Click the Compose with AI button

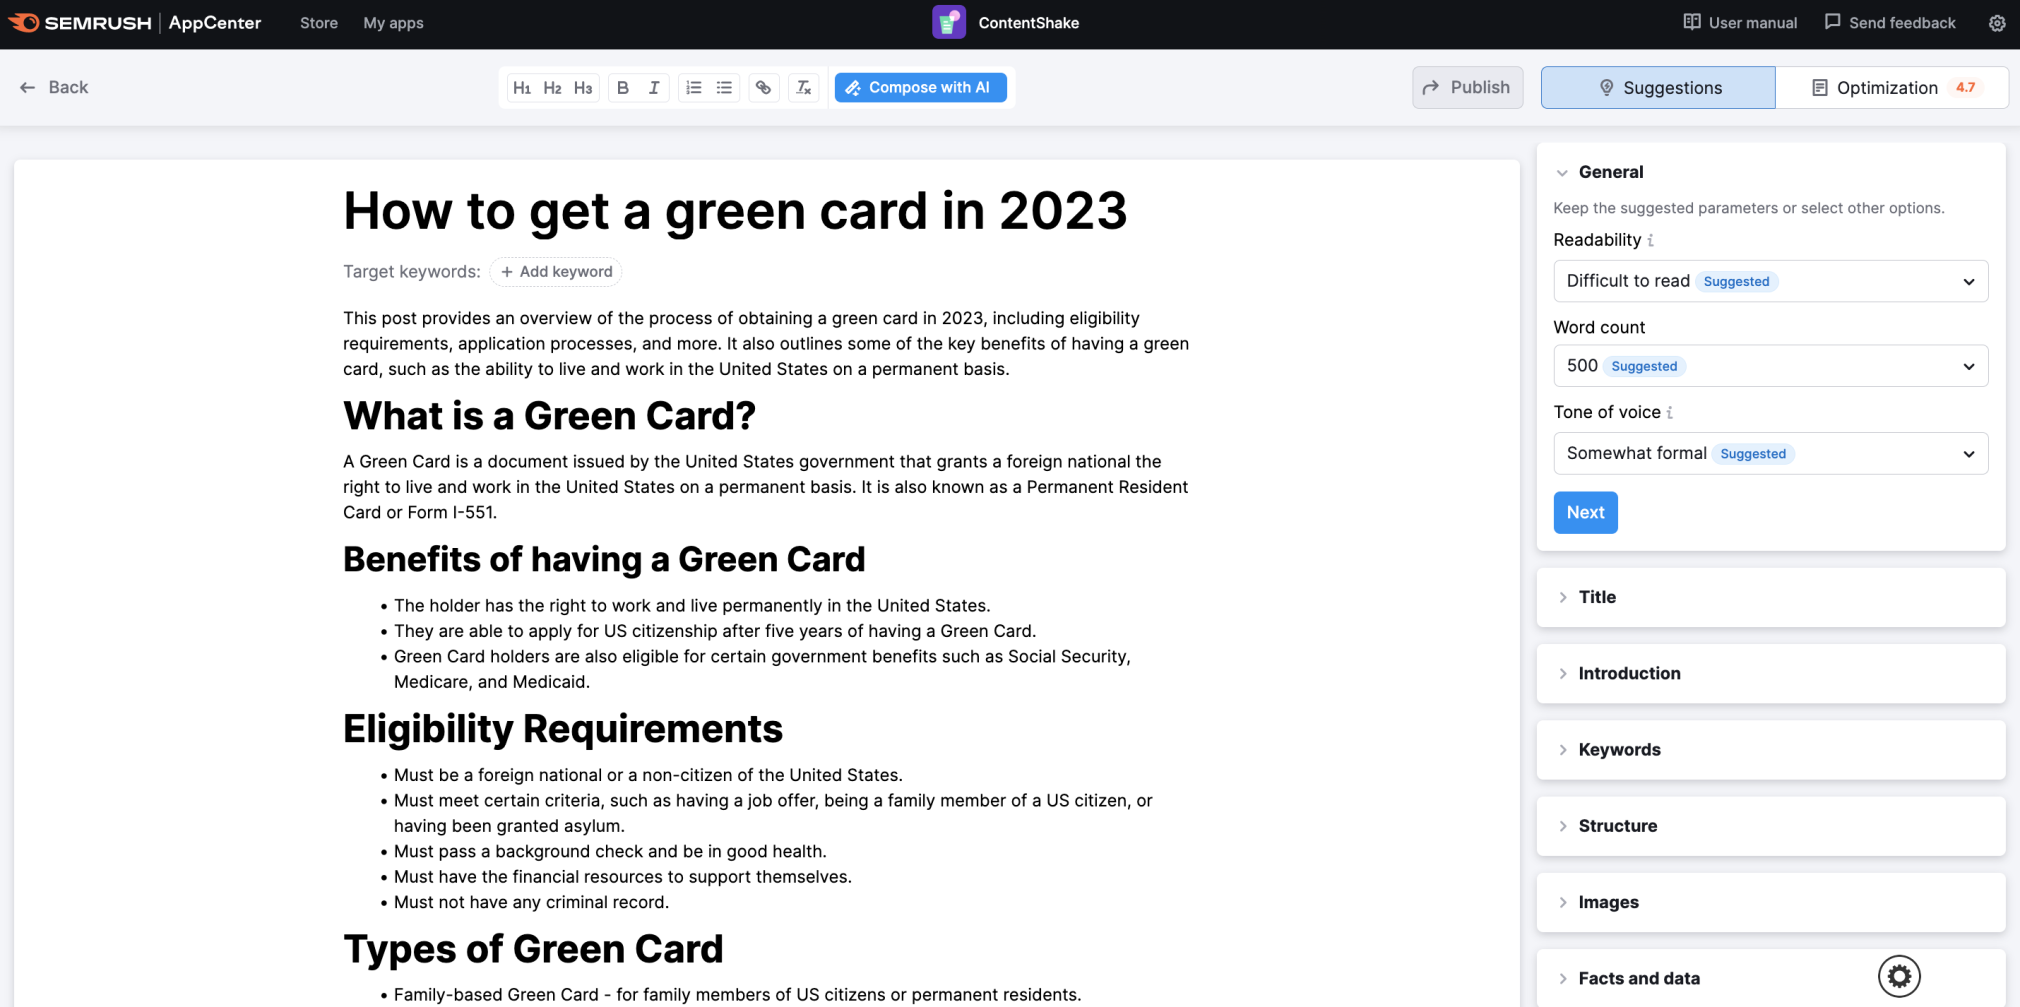coord(920,88)
